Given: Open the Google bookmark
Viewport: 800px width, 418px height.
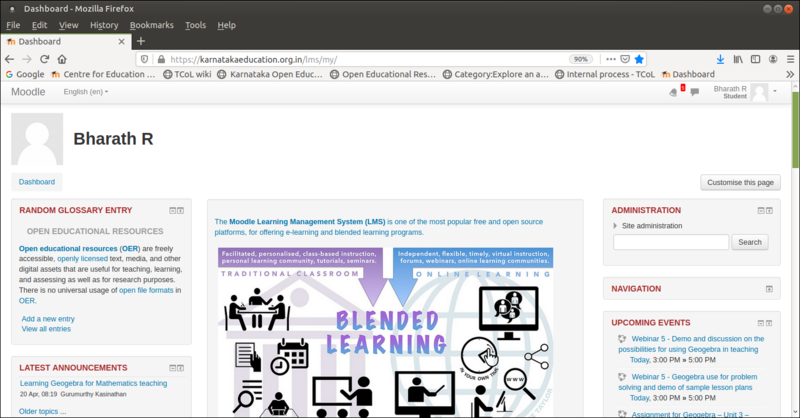Looking at the screenshot, I should [24, 75].
